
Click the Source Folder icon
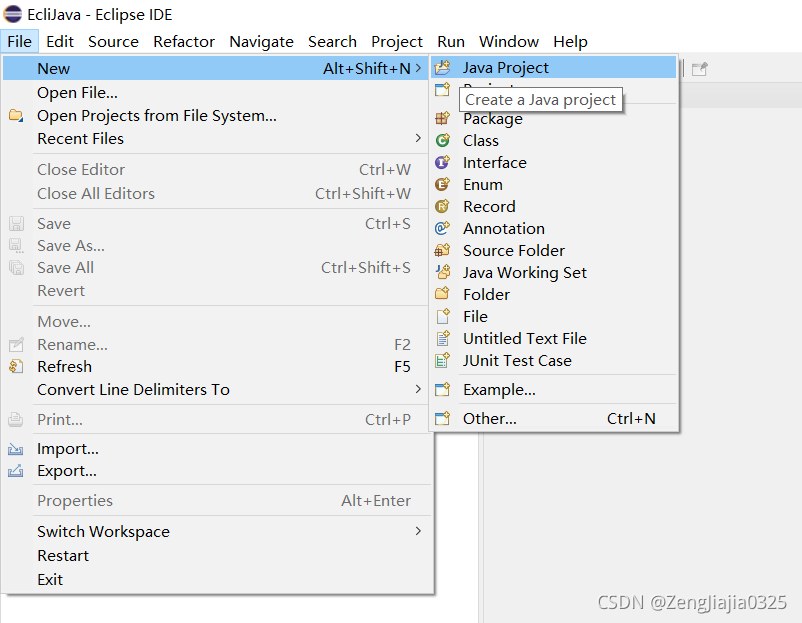(442, 250)
